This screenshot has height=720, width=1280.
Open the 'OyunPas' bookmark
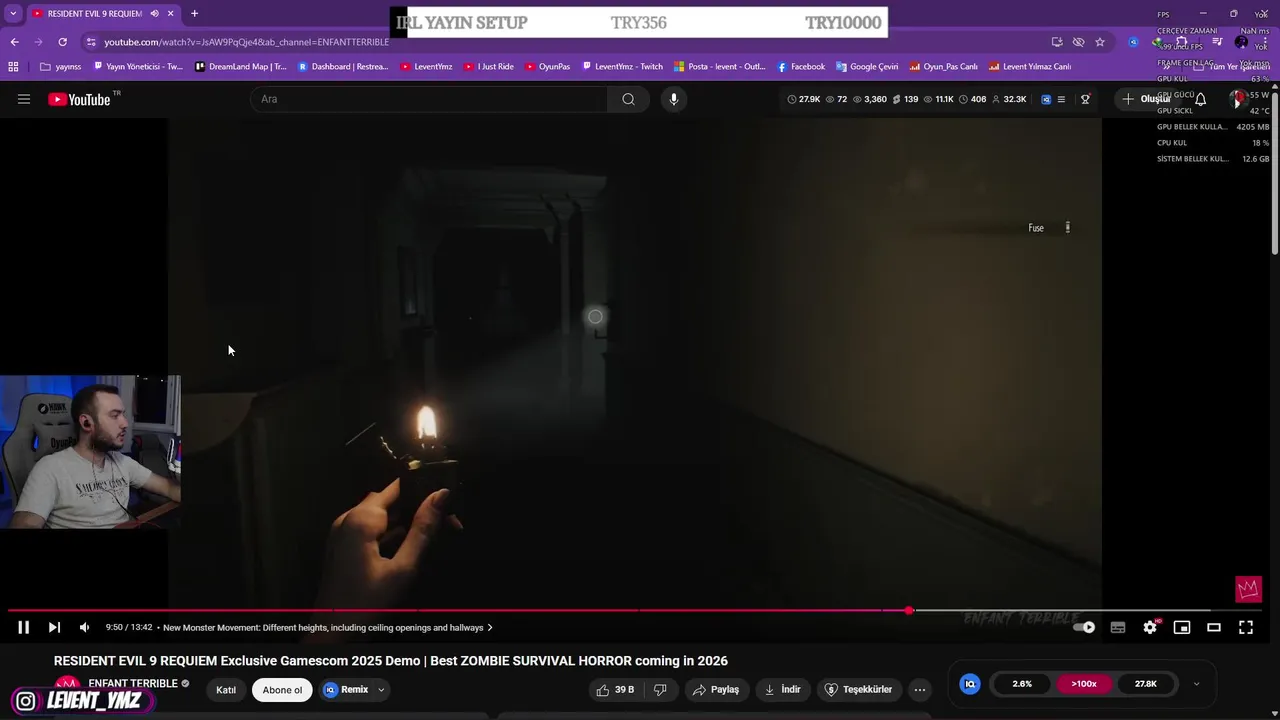click(x=548, y=67)
